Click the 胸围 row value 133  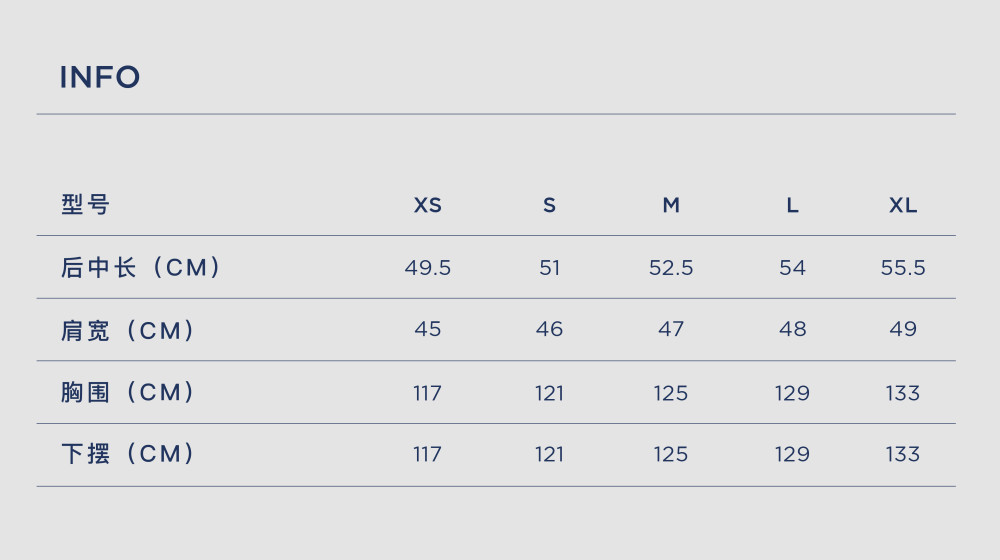pyautogui.click(x=903, y=393)
